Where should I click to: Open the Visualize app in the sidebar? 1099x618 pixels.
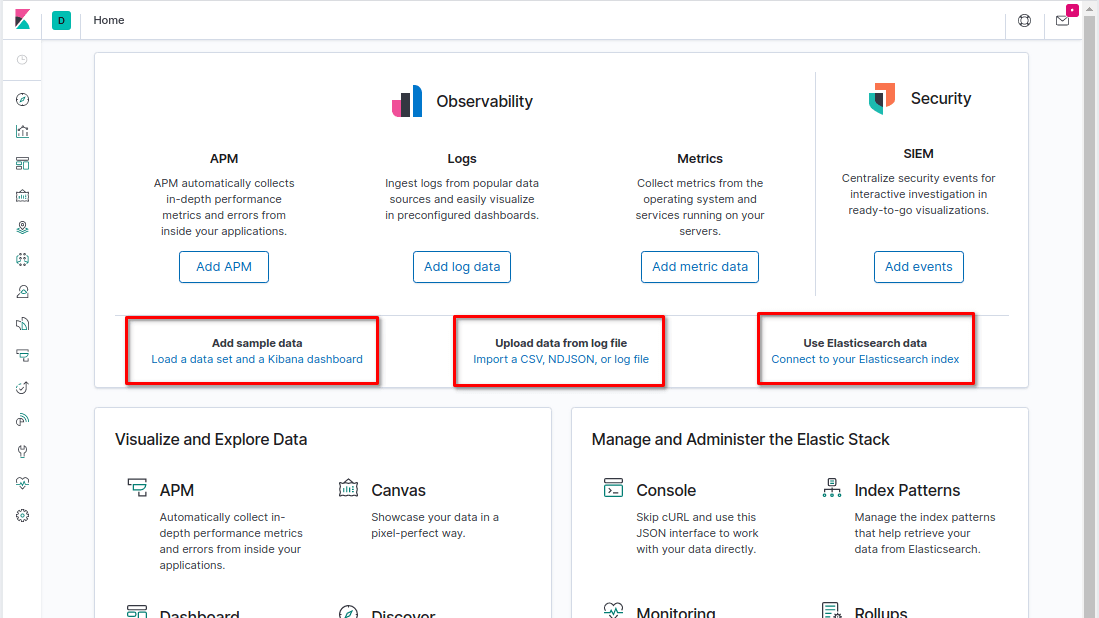22,130
